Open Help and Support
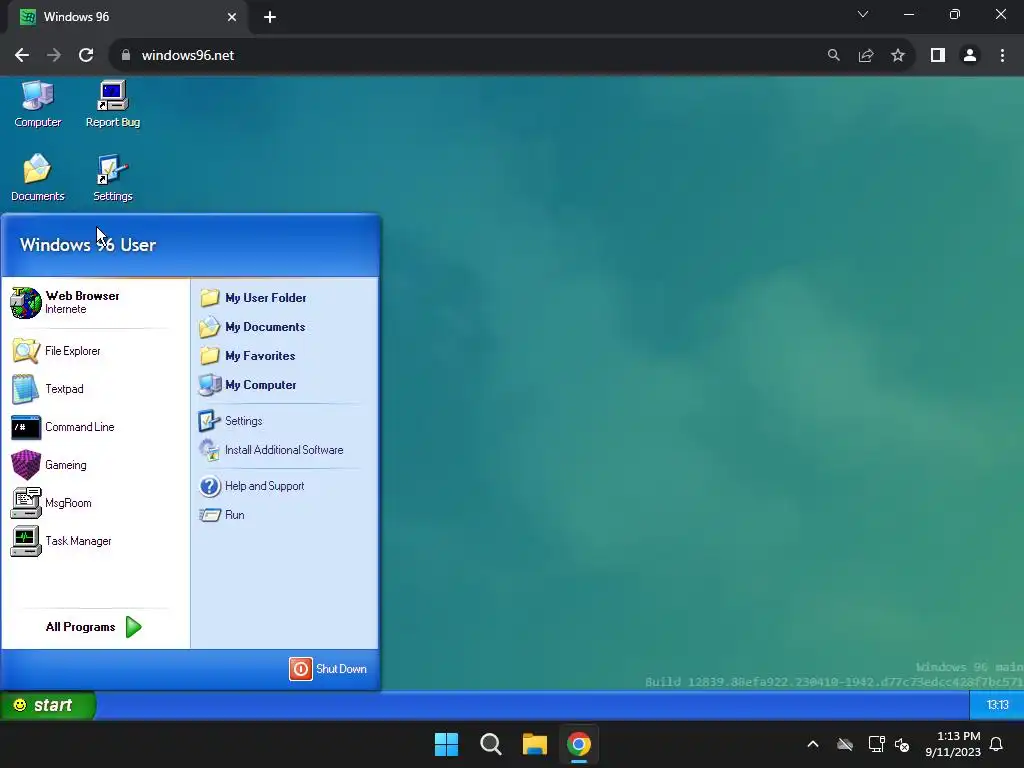1024x768 pixels. pyautogui.click(x=251, y=486)
